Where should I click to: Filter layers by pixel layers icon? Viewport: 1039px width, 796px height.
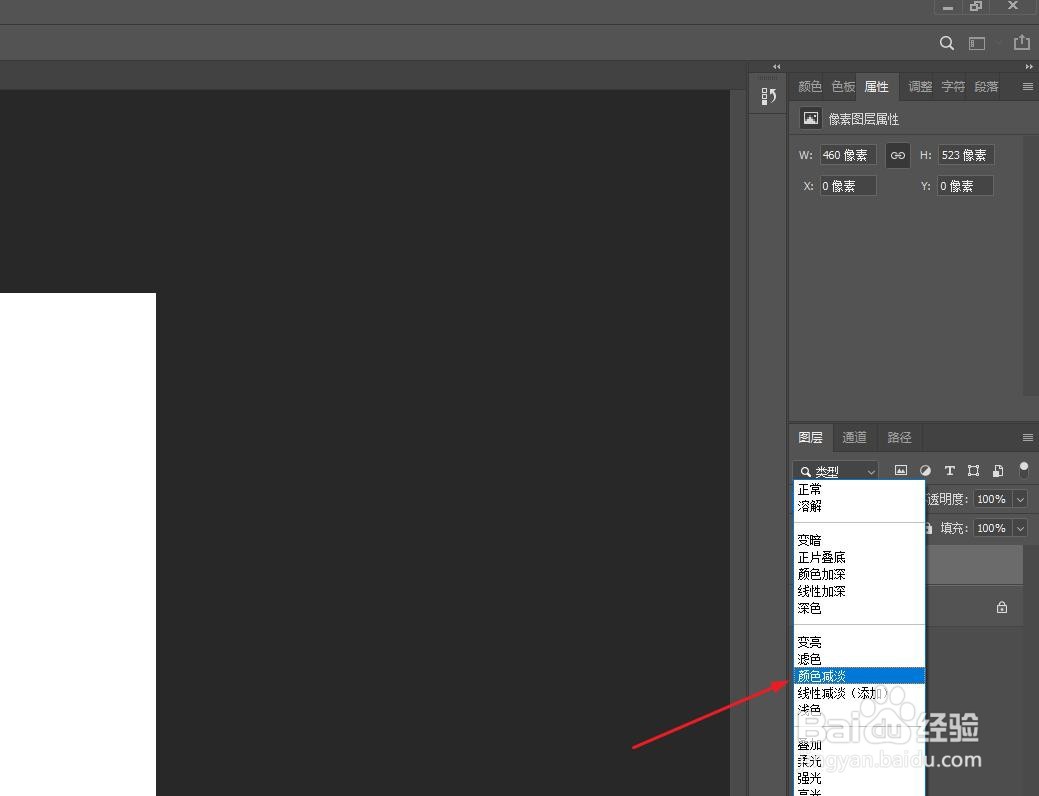901,471
